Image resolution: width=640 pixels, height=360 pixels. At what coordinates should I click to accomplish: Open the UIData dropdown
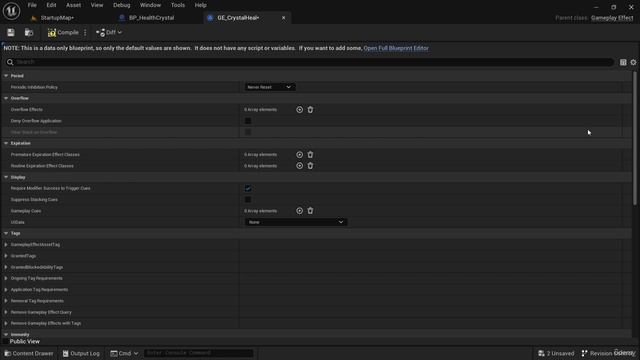click(x=296, y=222)
